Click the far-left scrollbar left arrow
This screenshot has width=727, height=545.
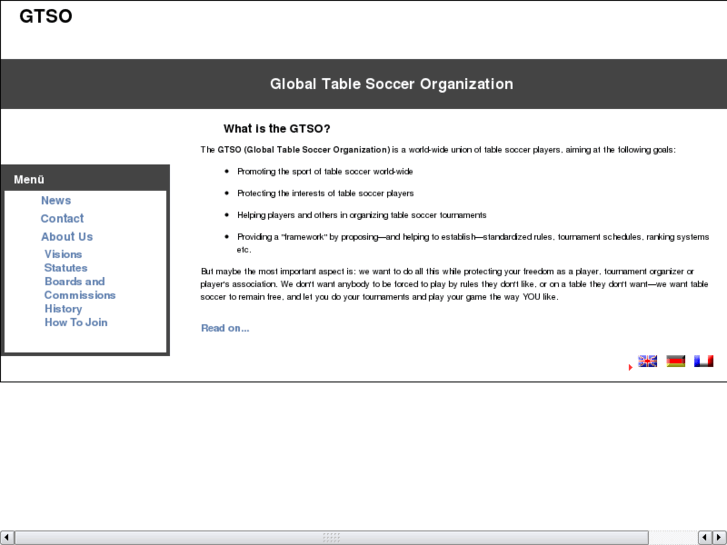pyautogui.click(x=7, y=538)
